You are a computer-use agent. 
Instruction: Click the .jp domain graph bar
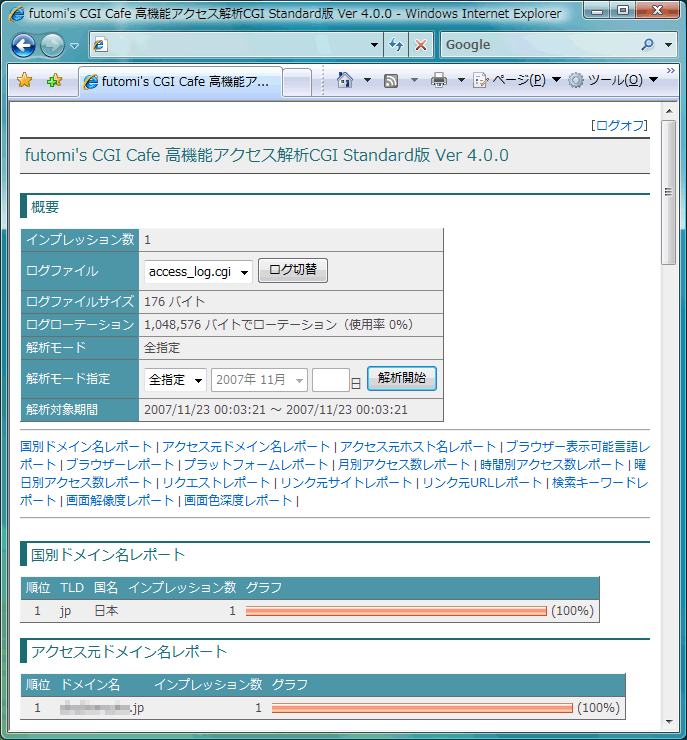(x=422, y=708)
